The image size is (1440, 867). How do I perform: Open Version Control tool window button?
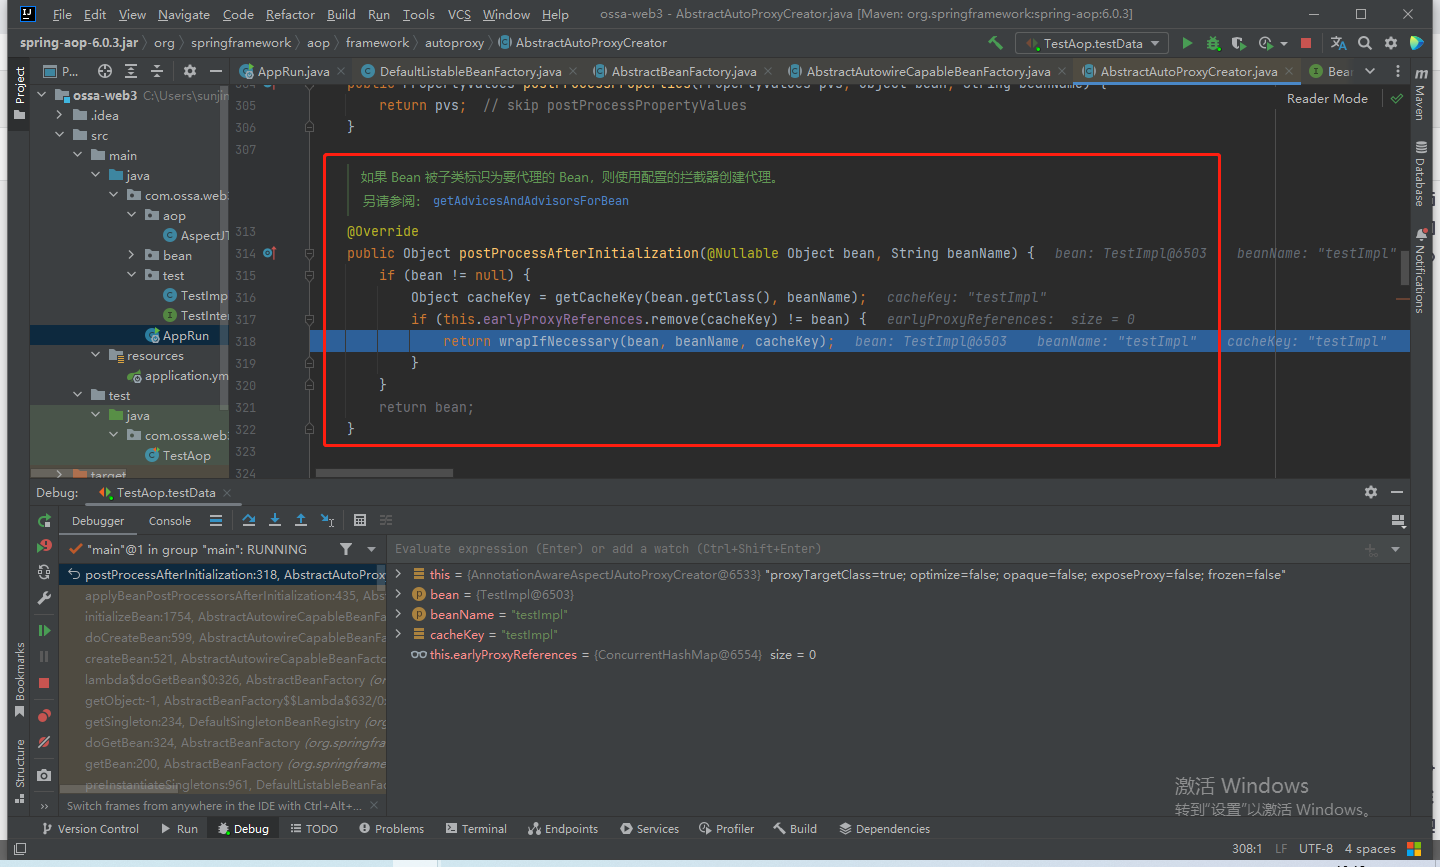(90, 829)
